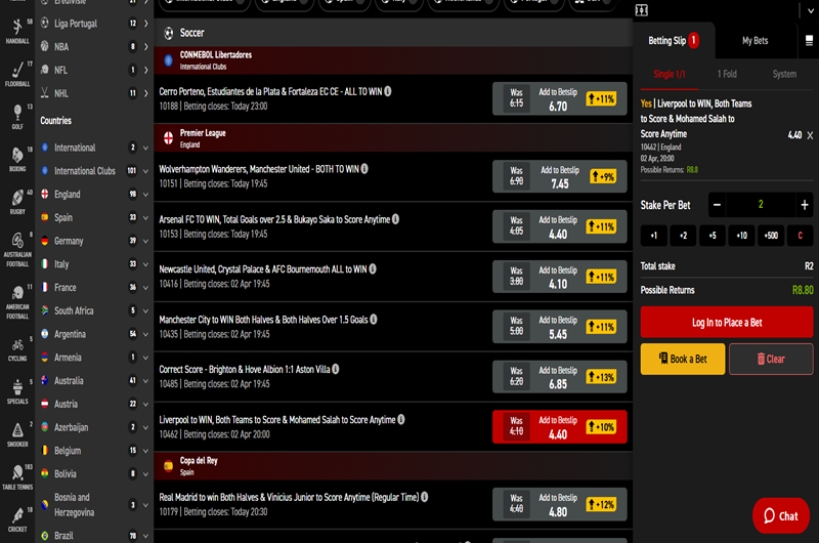Remove Liverpool selection with the X icon
Viewport: 819px width, 543px height.
(x=810, y=135)
